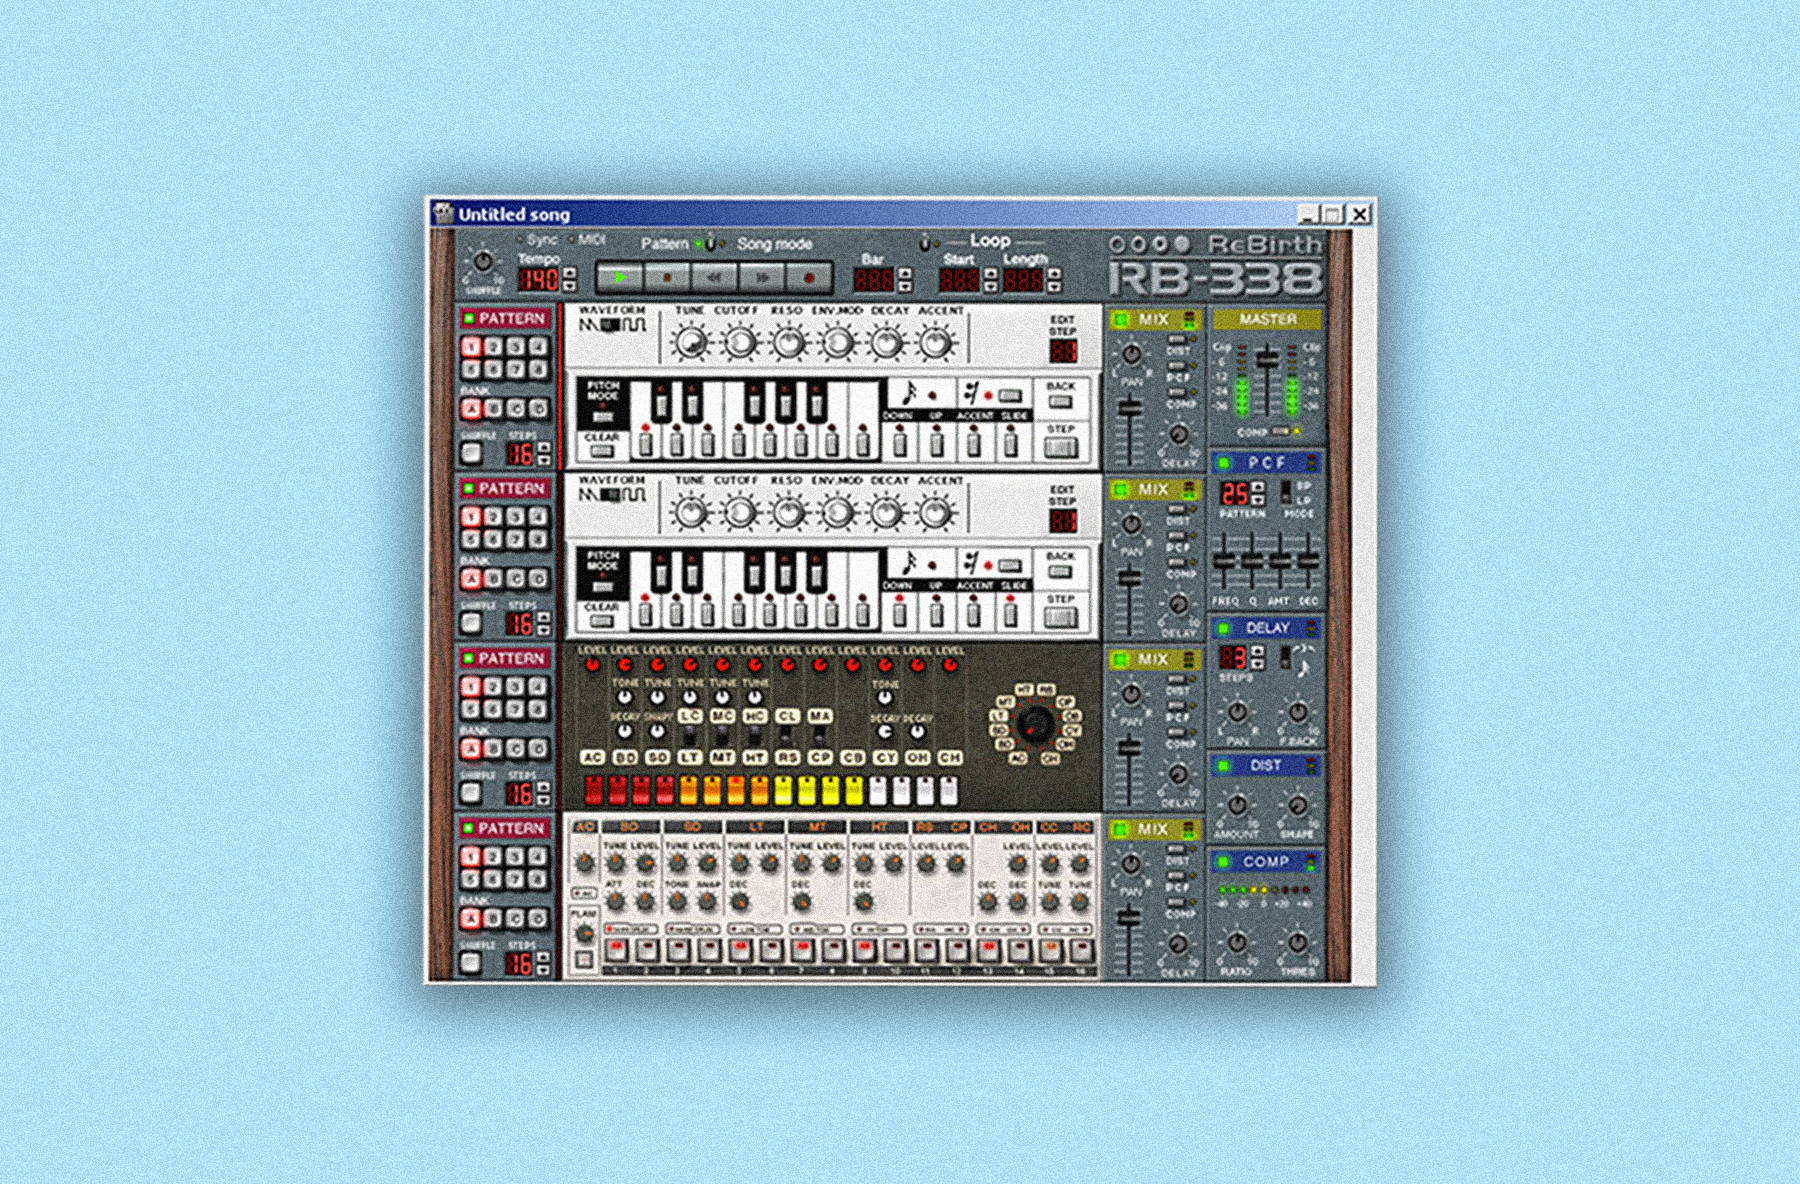Toggle the Master Comp button
1800x1184 pixels.
click(1280, 431)
